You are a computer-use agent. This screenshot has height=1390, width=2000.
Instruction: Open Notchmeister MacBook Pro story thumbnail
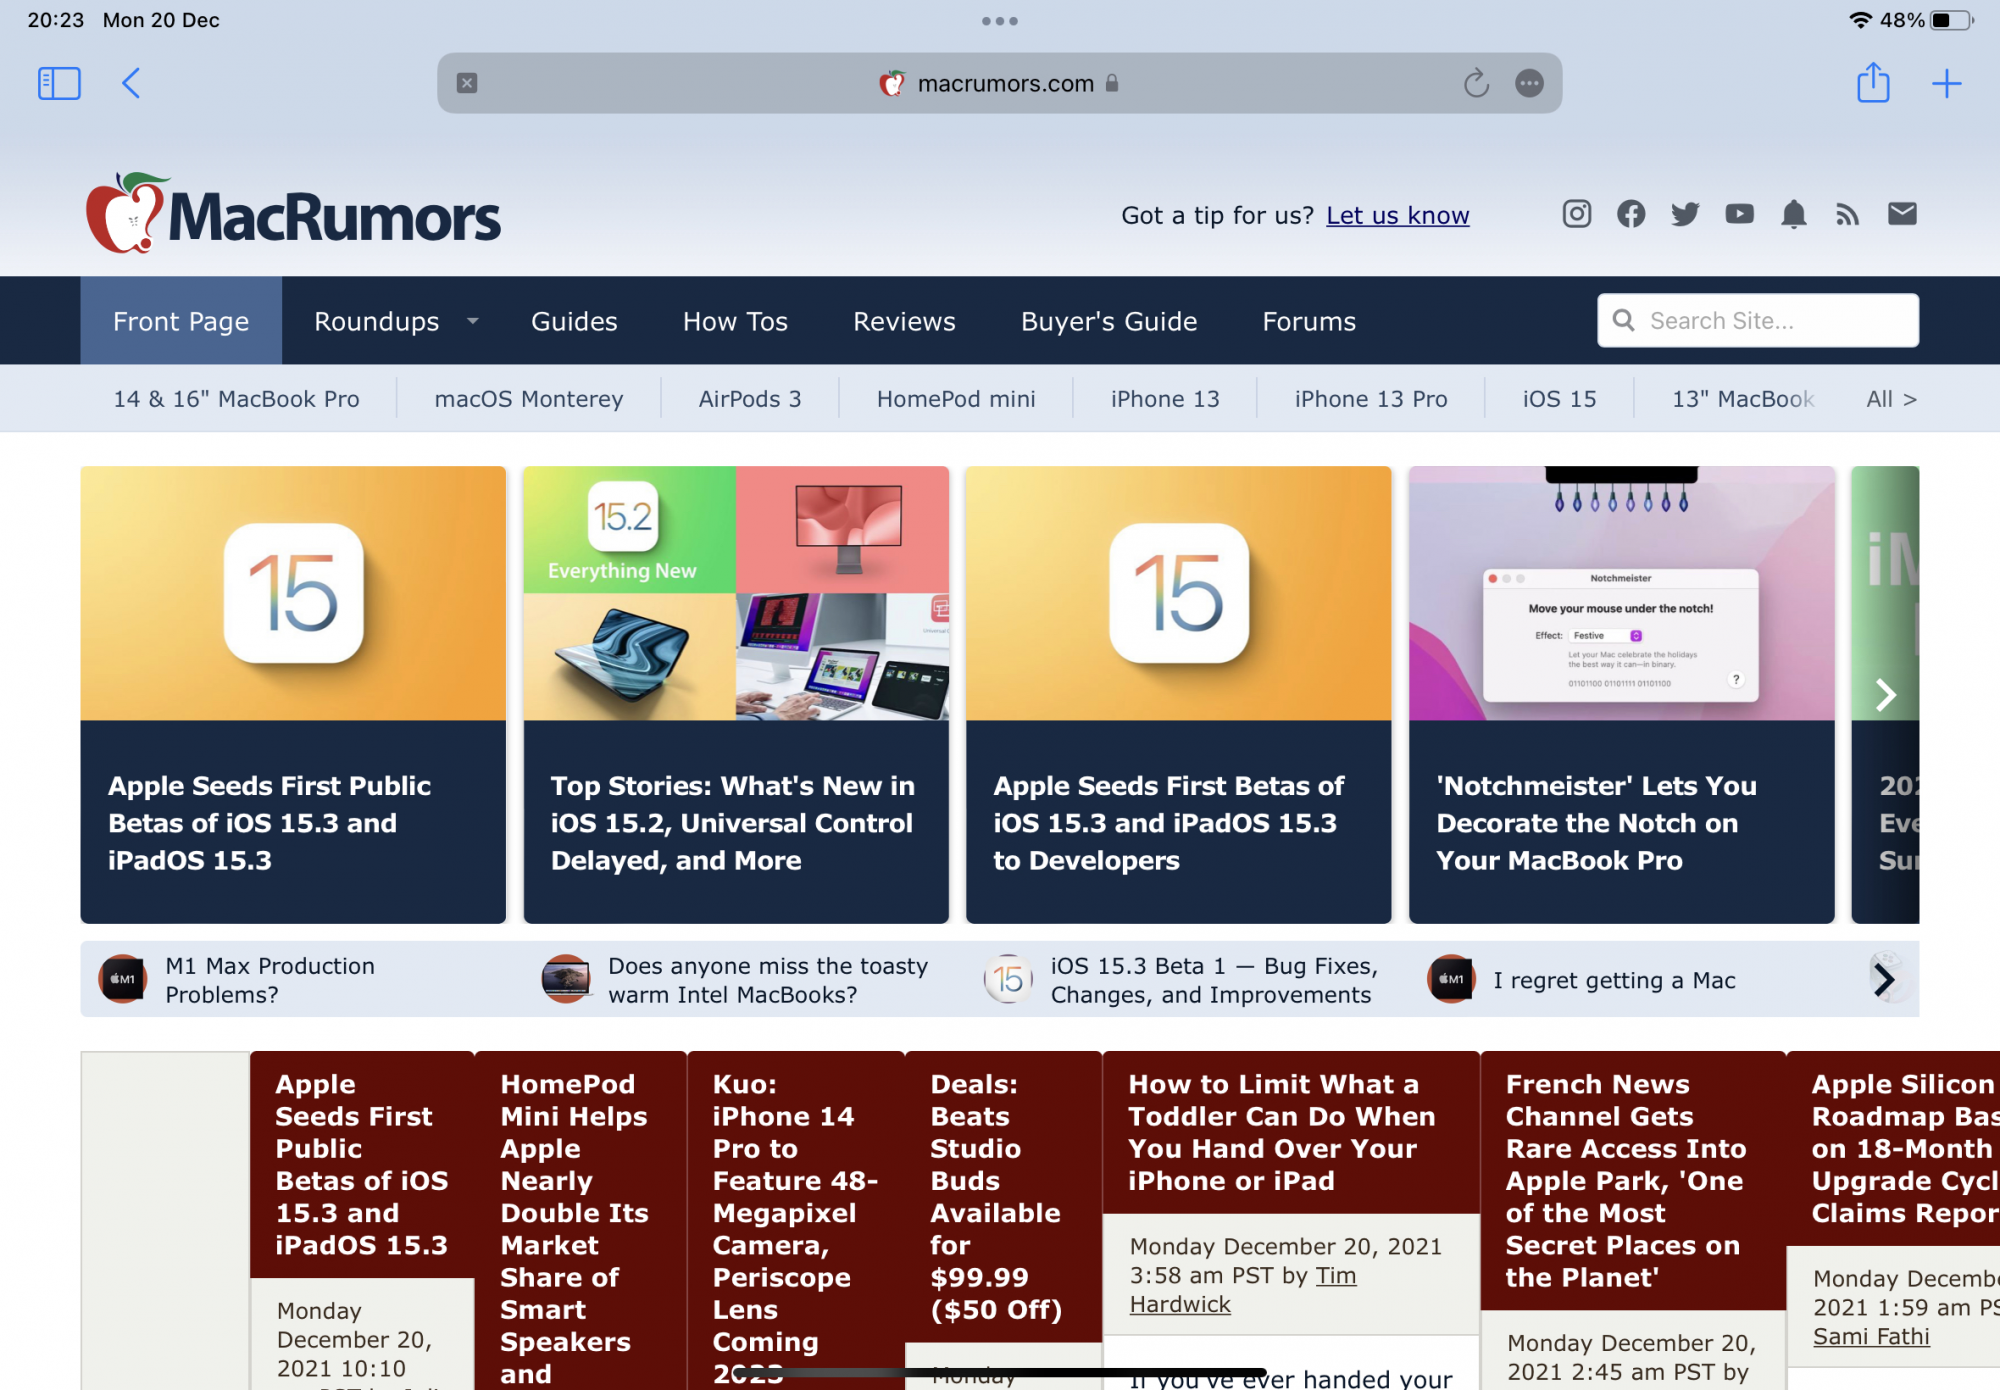coord(1621,593)
